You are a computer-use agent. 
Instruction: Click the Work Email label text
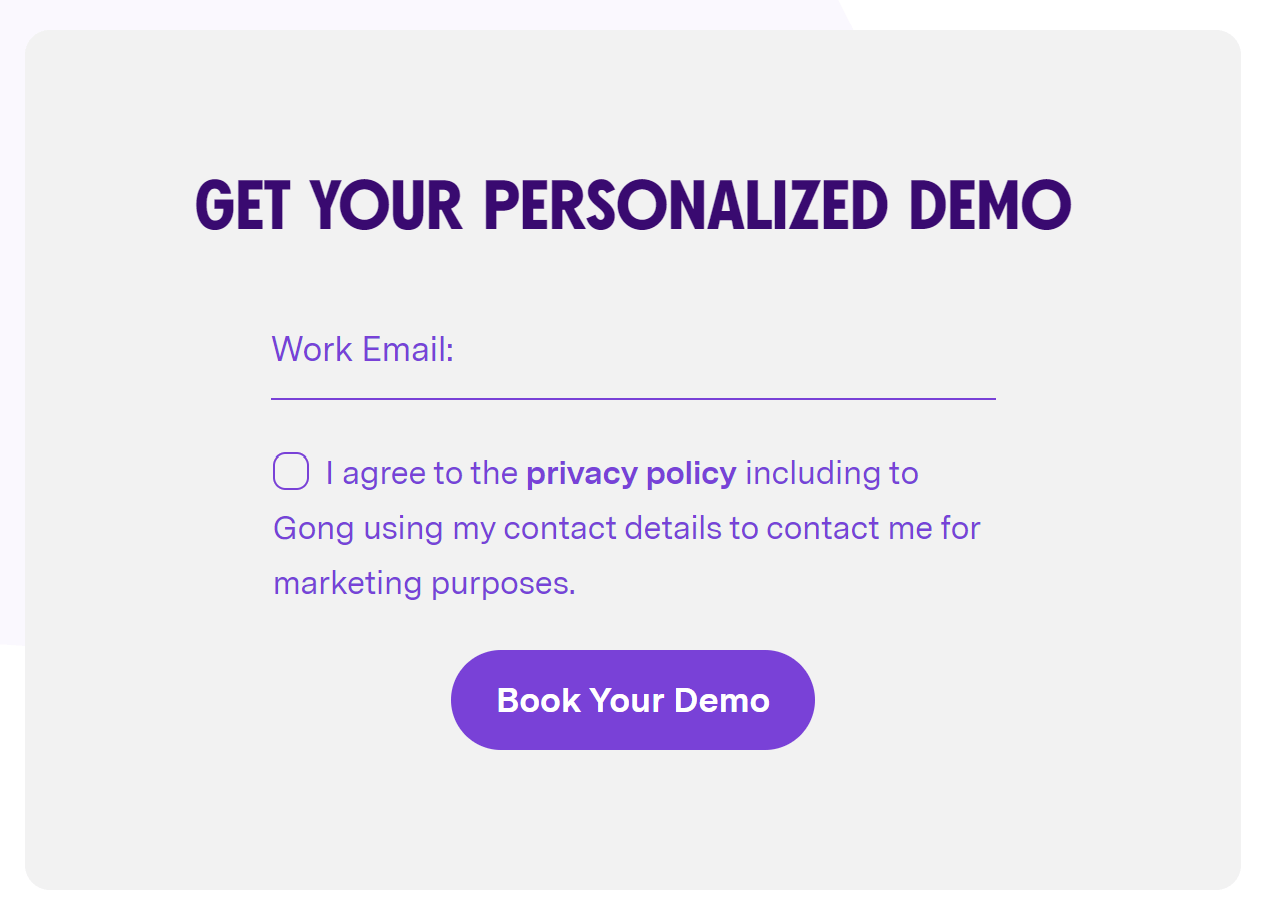pyautogui.click(x=363, y=350)
